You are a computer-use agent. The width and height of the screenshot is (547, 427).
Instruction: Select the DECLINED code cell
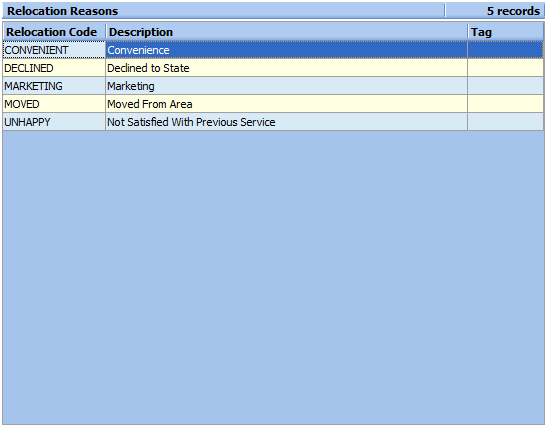(54, 68)
